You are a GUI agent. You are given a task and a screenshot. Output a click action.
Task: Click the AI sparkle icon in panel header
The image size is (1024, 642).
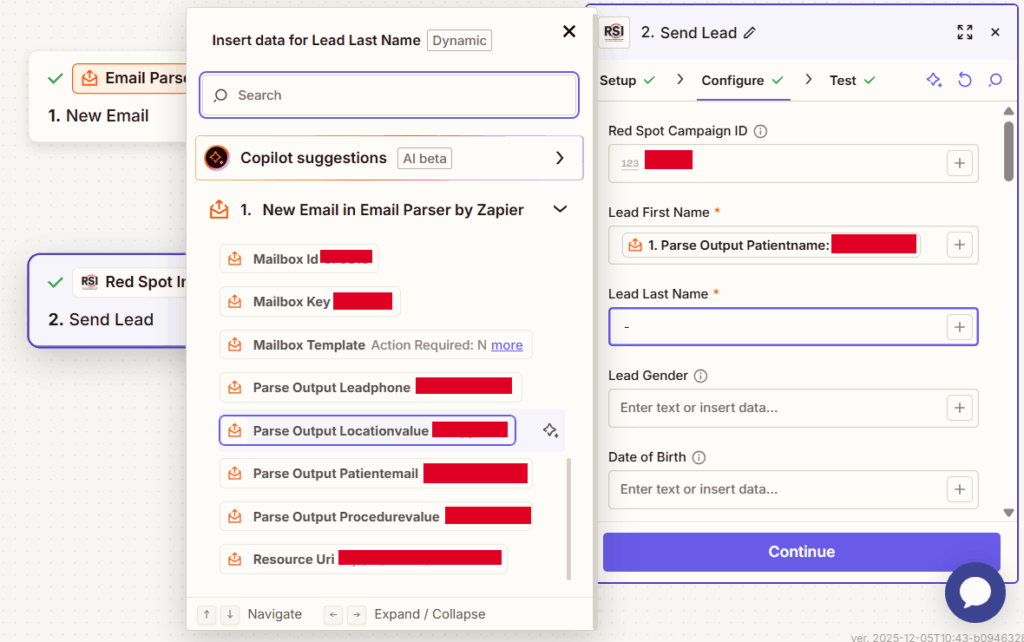934,80
